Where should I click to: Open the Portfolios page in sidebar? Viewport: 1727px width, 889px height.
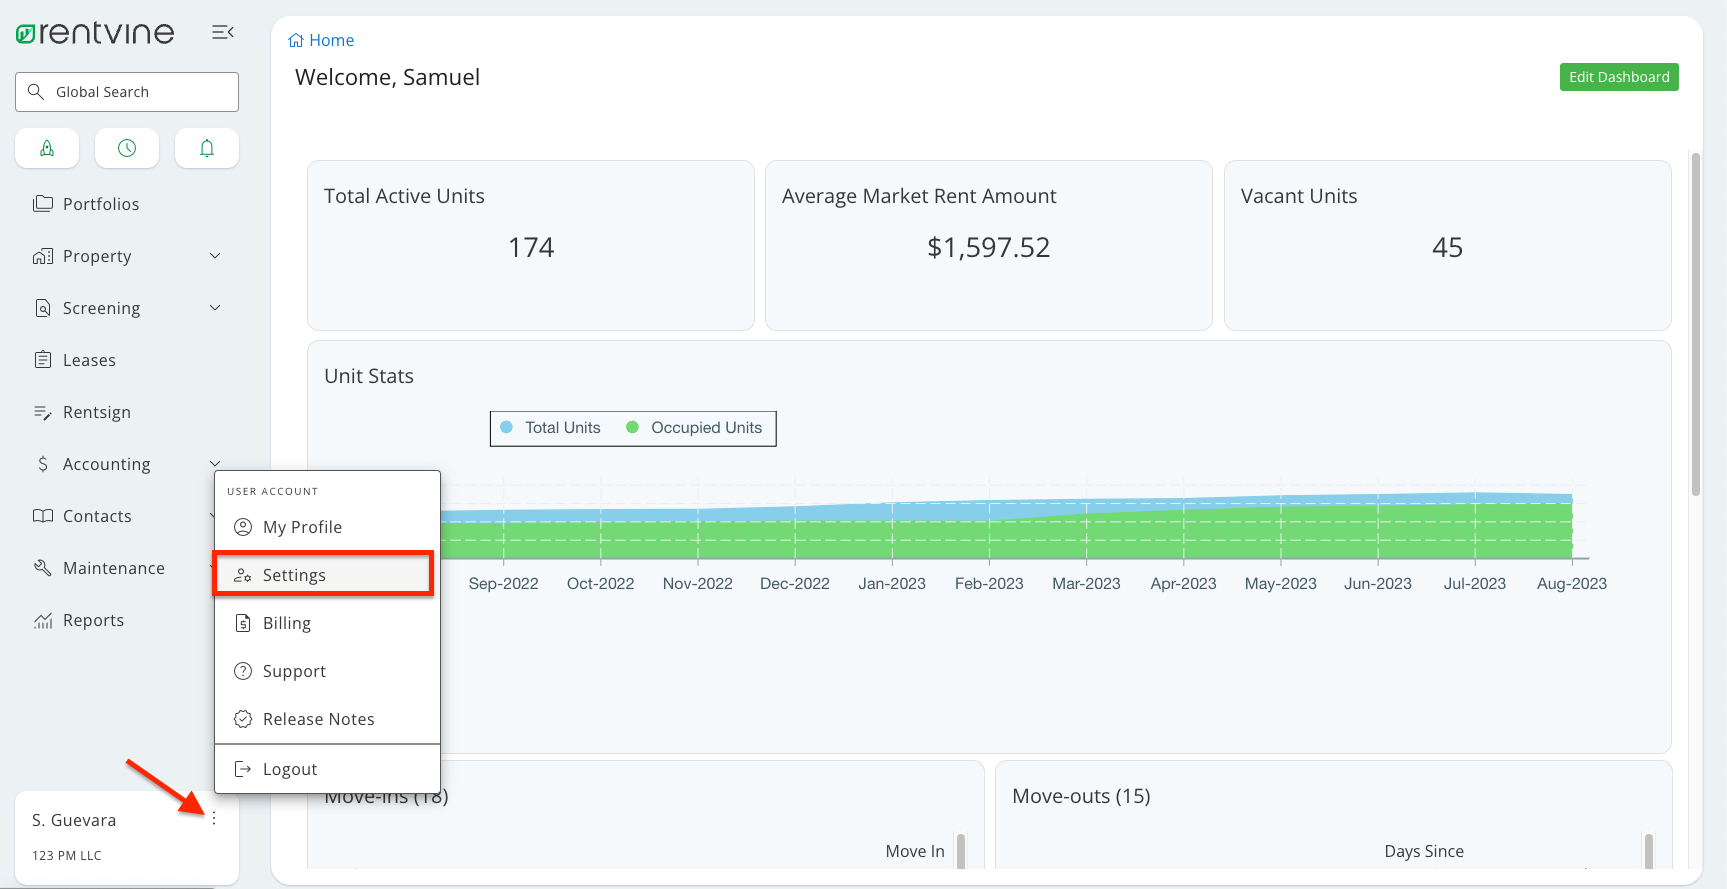[x=100, y=204]
